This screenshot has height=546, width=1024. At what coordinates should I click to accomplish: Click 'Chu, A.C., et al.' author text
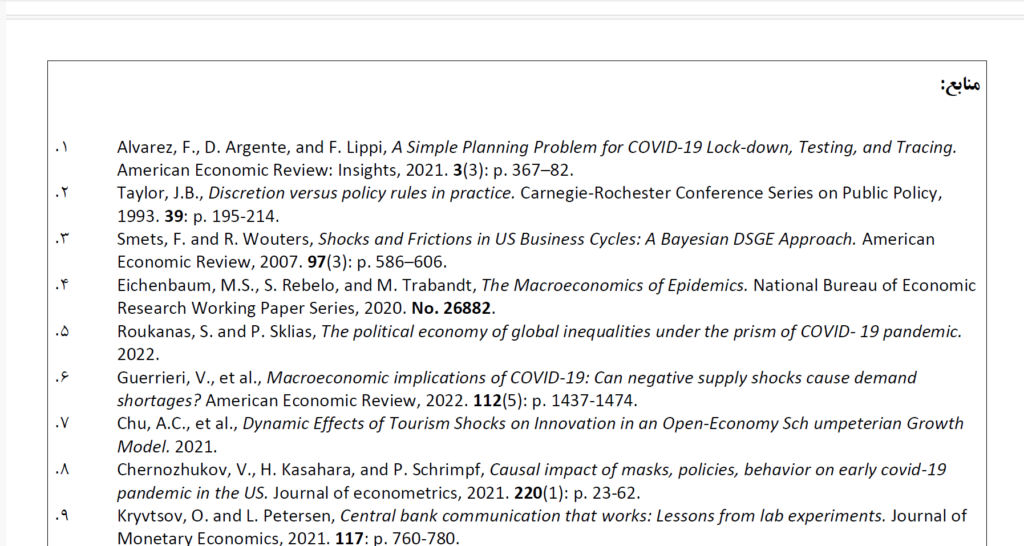click(177, 424)
